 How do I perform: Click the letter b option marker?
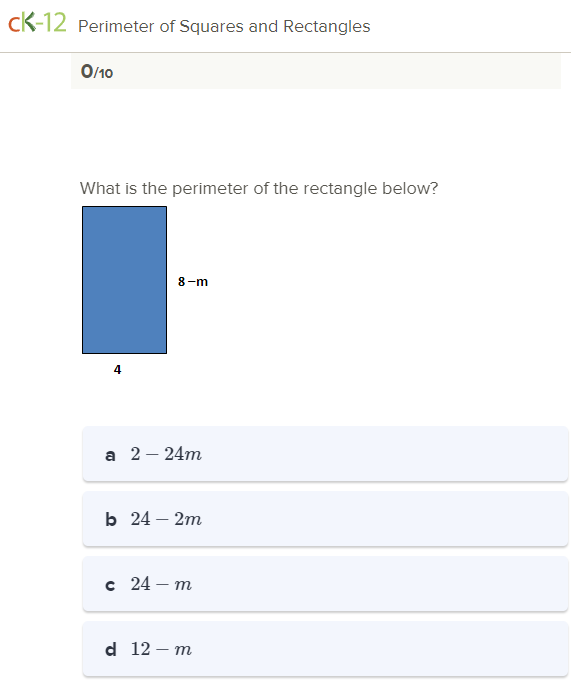[x=111, y=519]
